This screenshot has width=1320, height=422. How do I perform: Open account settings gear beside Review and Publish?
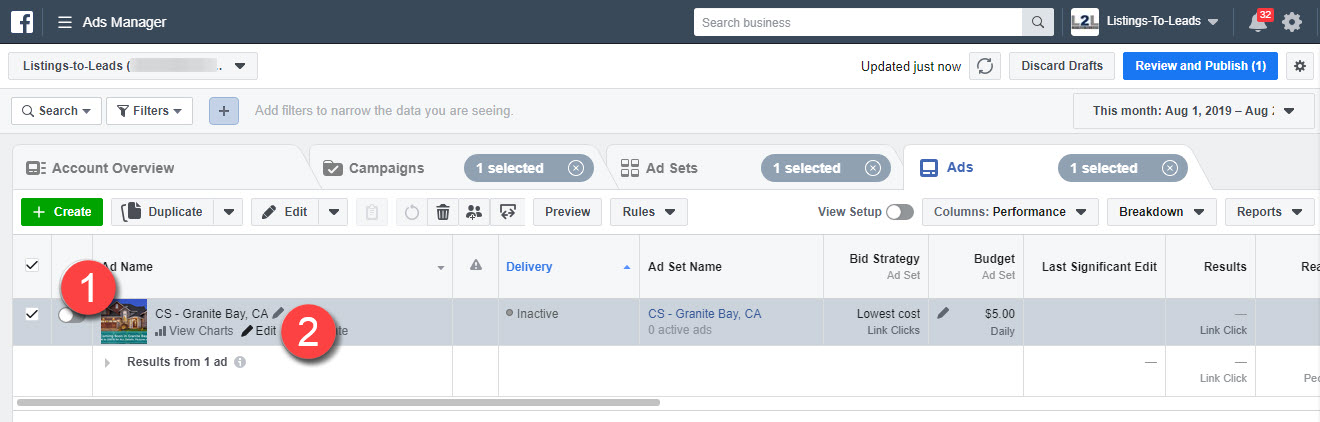1300,66
